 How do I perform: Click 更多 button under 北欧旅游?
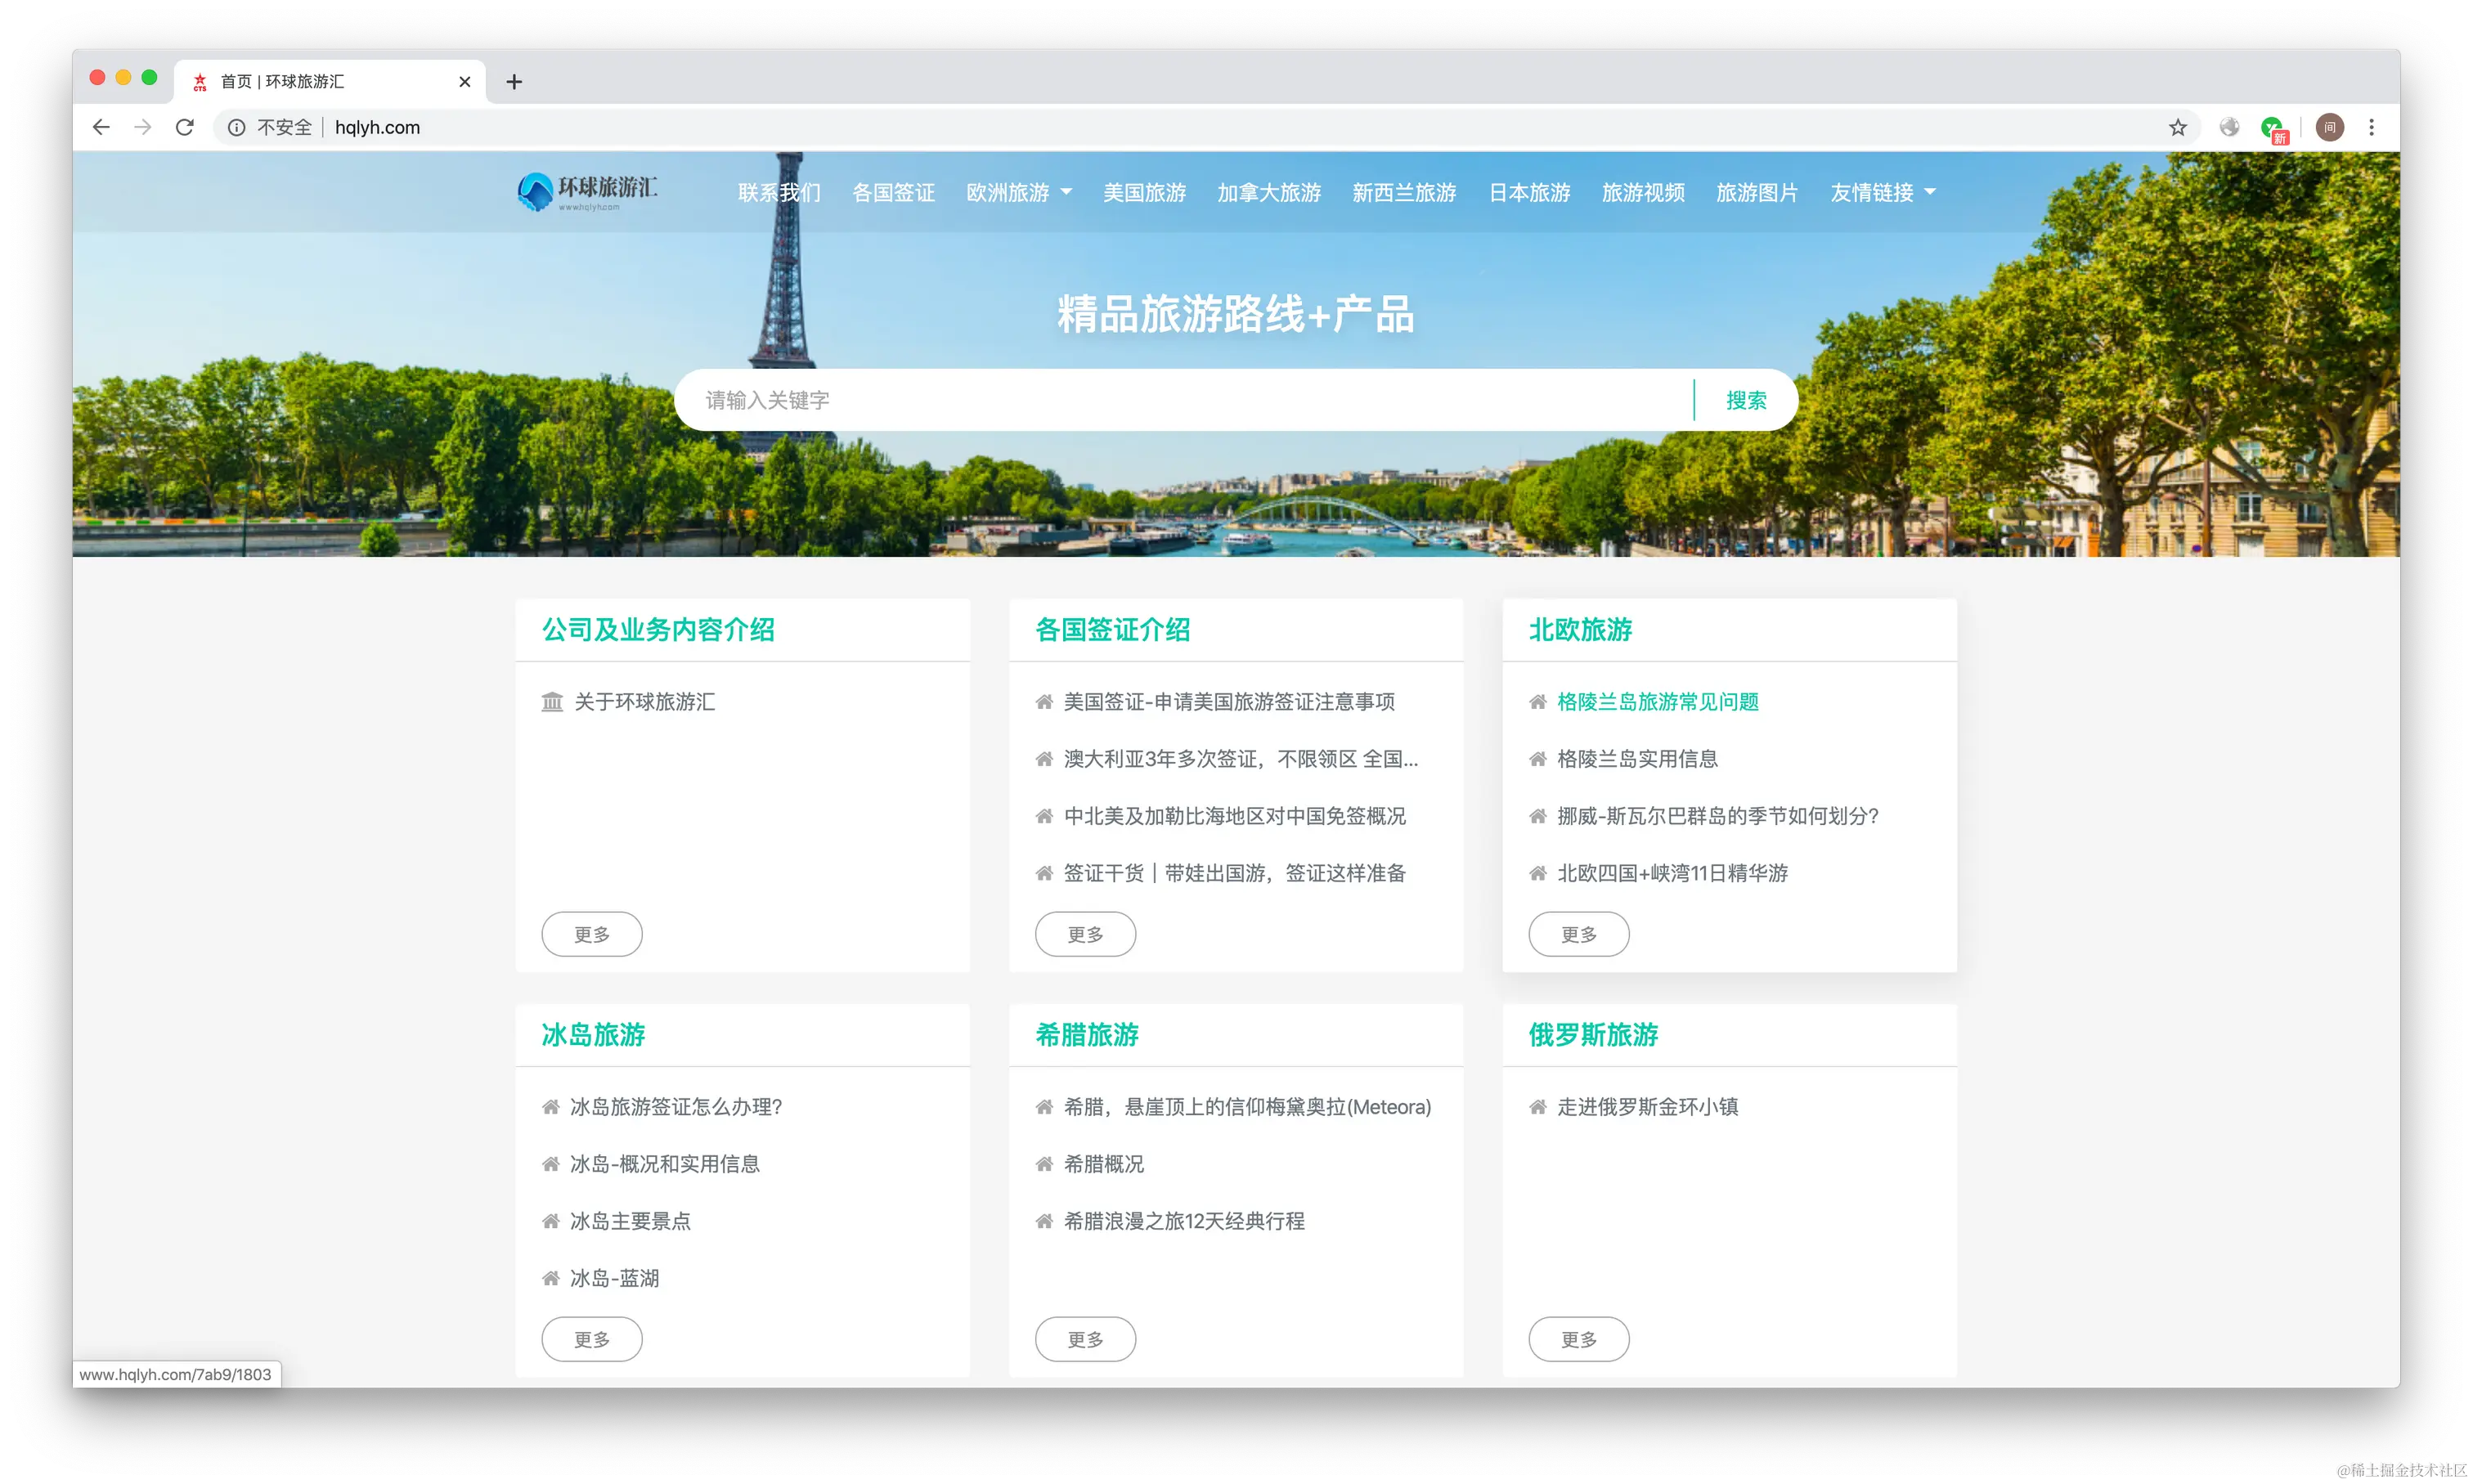[x=1578, y=934]
